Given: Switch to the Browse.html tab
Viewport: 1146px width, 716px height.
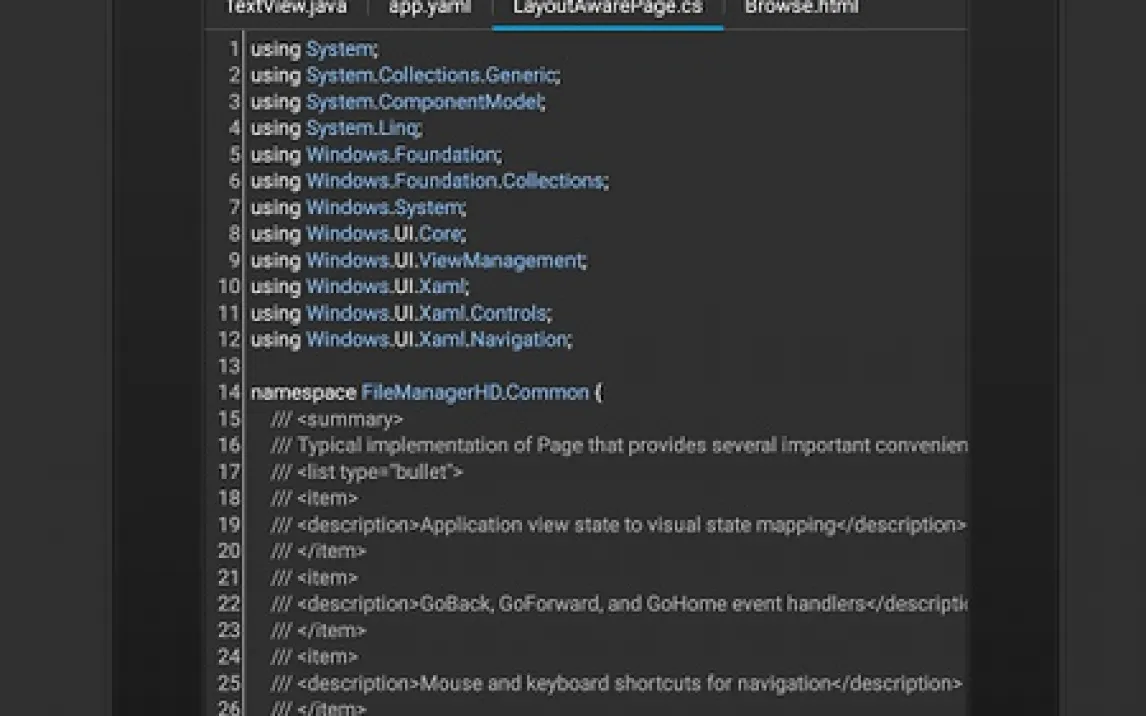Looking at the screenshot, I should pyautogui.click(x=801, y=8).
